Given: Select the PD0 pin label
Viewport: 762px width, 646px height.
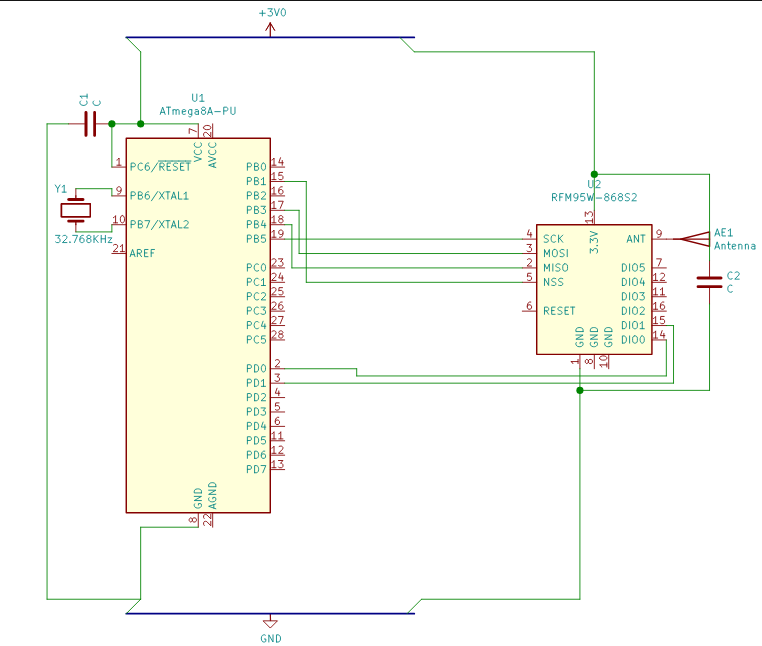Looking at the screenshot, I should (256, 368).
